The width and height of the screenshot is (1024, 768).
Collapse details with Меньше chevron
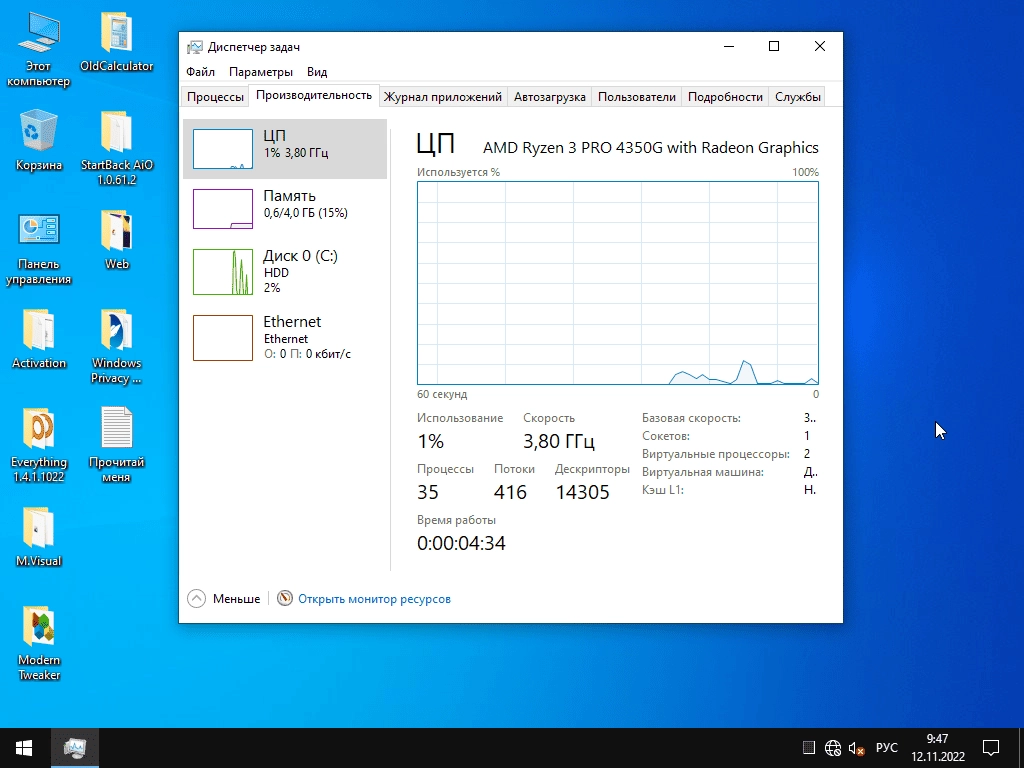(197, 598)
